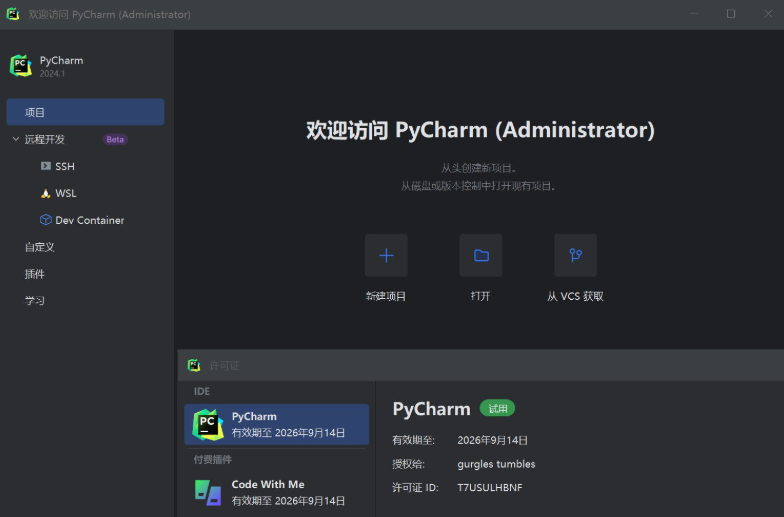Click the Get from VCS branch icon
784x517 pixels.
[x=576, y=256]
